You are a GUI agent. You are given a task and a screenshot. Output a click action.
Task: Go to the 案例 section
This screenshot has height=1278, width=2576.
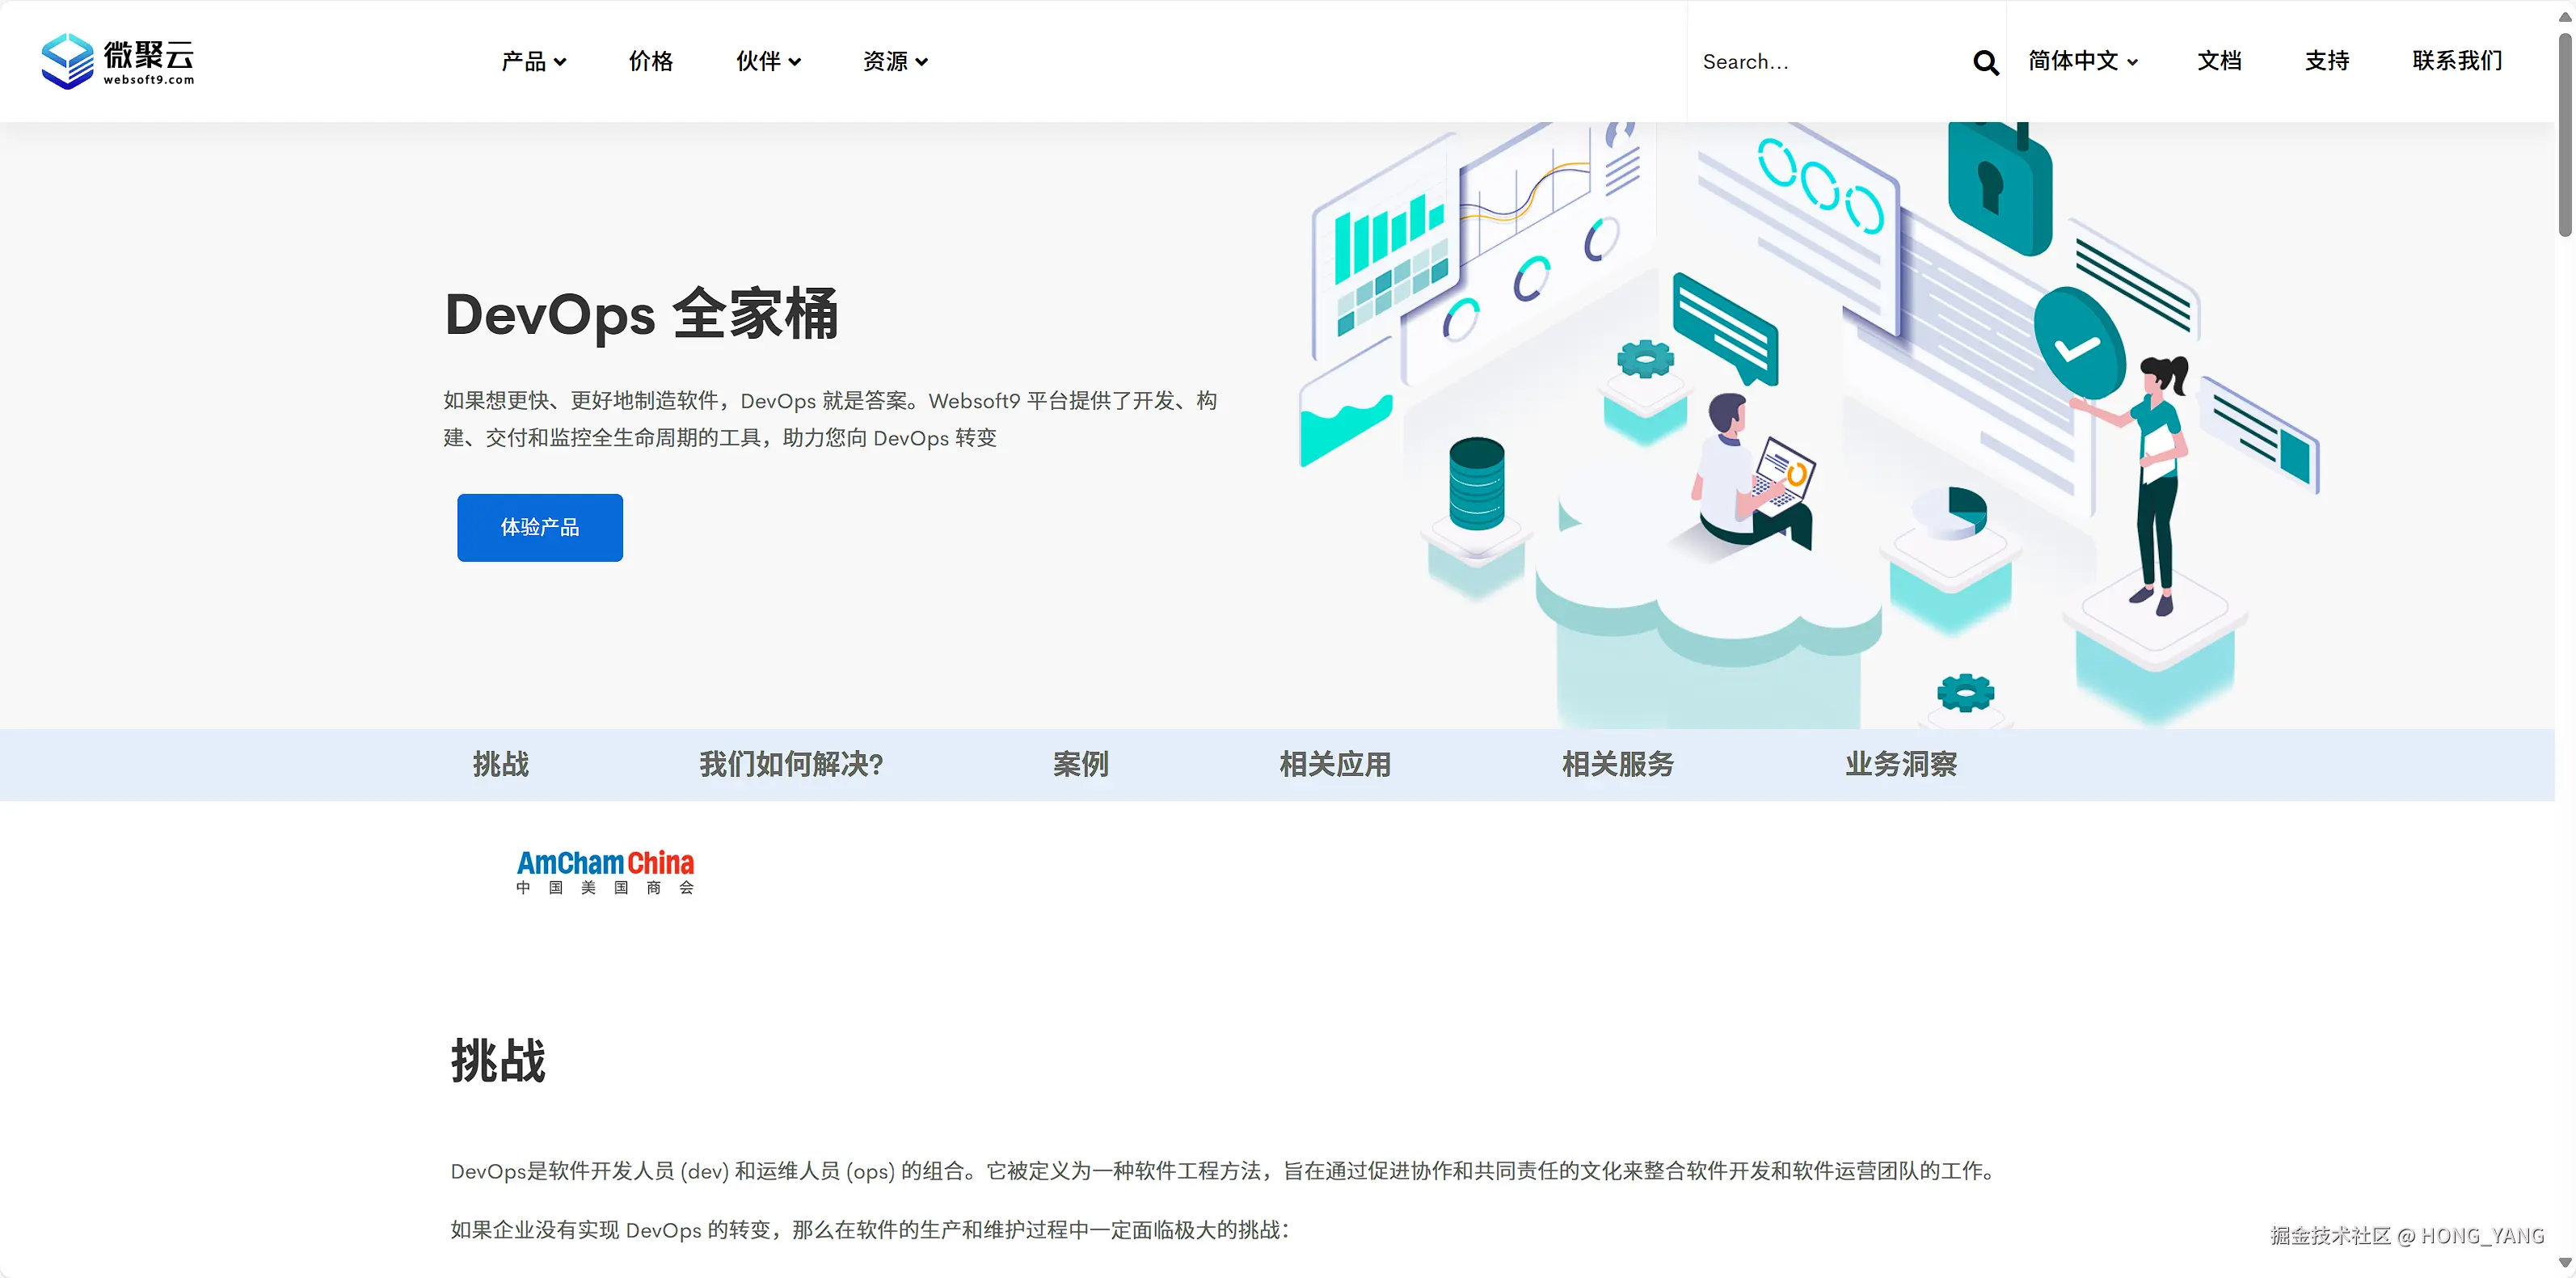pyautogui.click(x=1081, y=764)
